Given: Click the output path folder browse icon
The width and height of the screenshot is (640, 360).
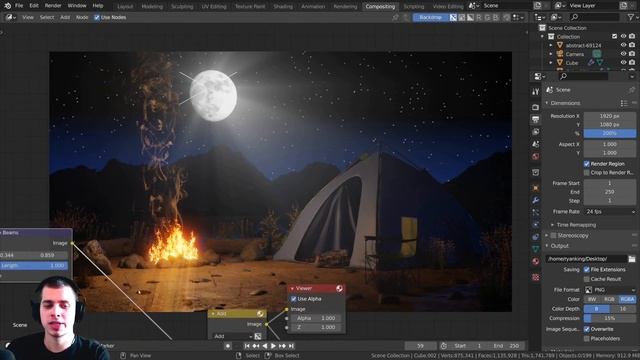Looking at the screenshot, I should coord(632,259).
